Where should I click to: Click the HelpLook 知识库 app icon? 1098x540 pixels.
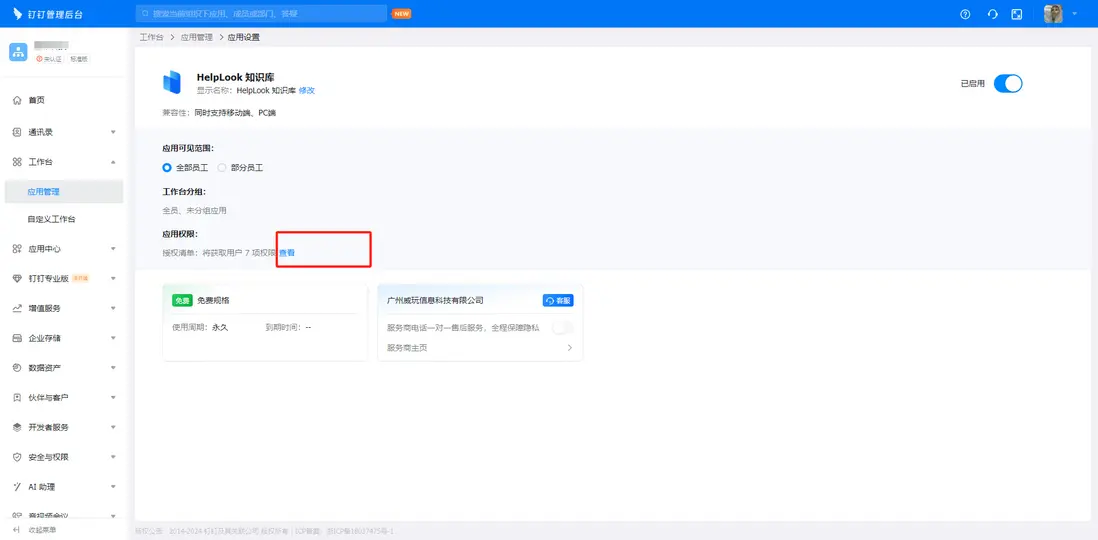(172, 83)
